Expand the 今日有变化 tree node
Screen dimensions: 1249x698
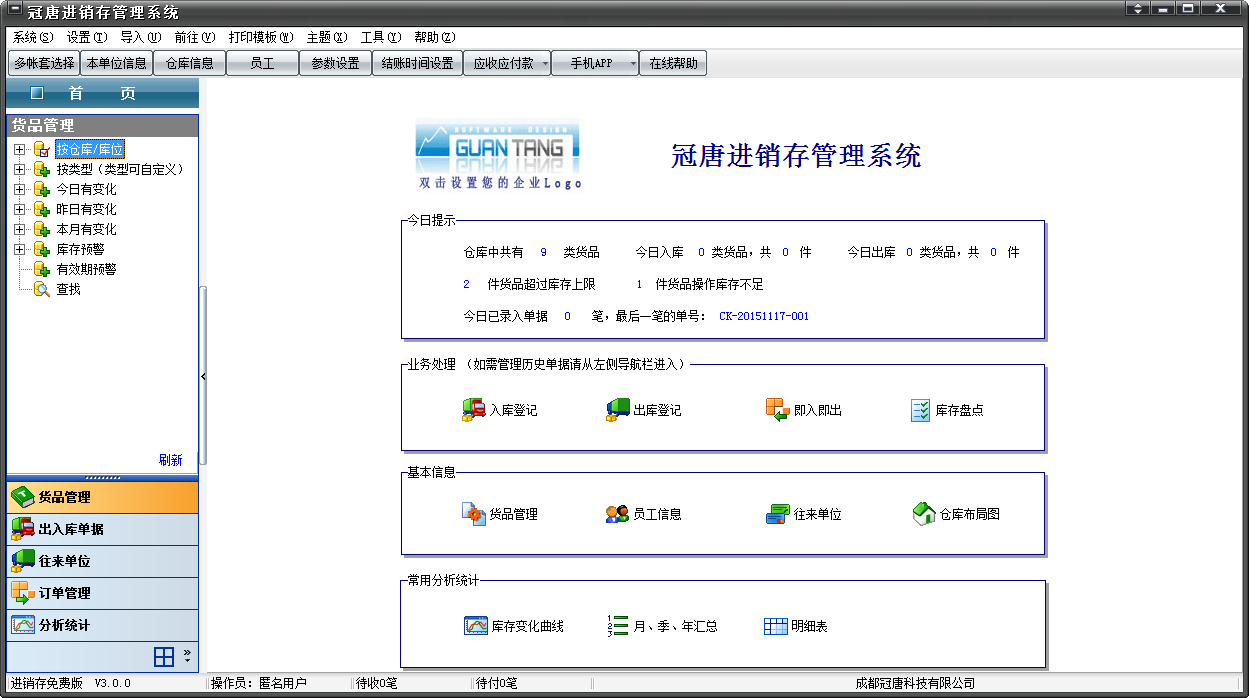coord(19,189)
